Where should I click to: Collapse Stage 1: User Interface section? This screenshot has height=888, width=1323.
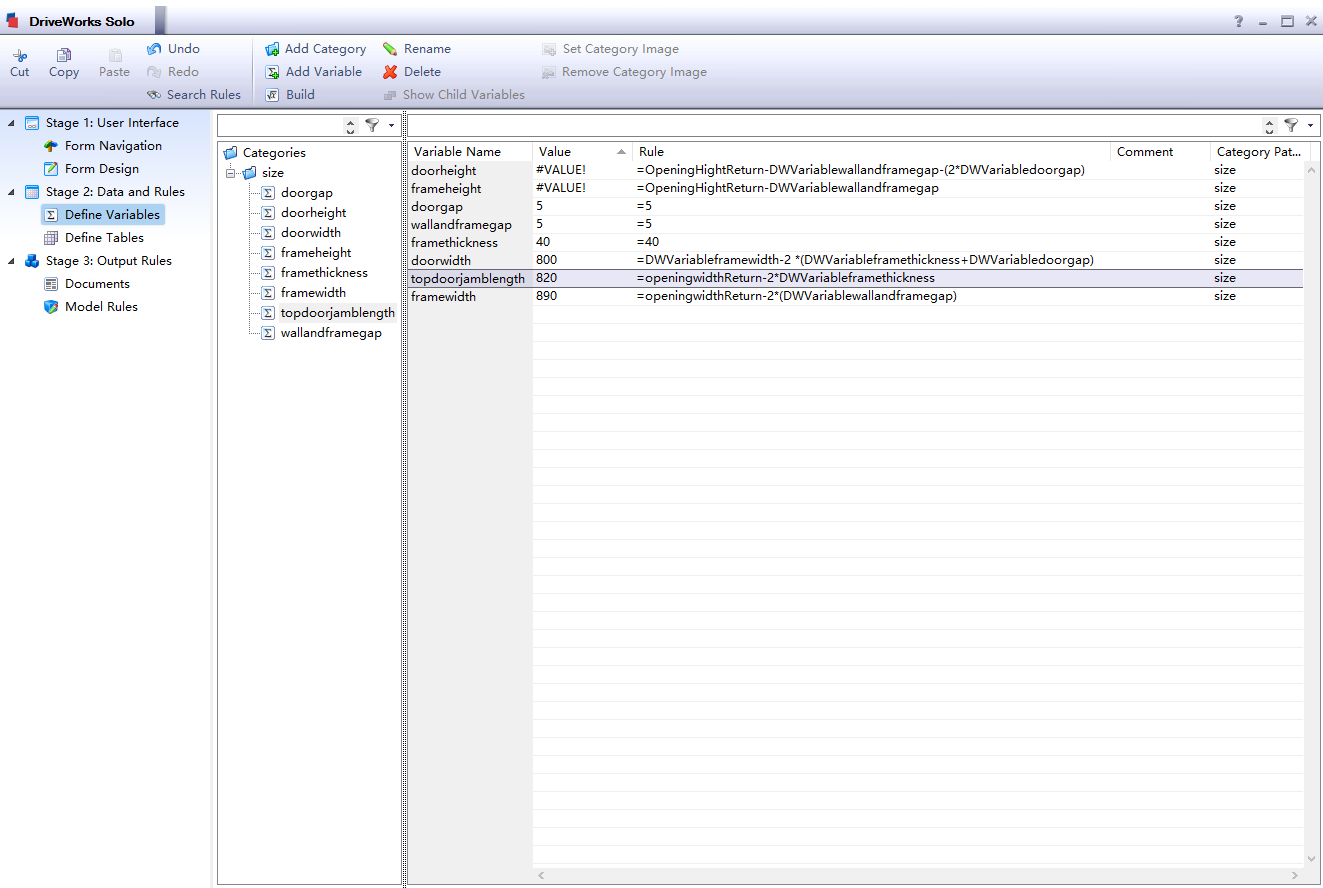[11, 123]
